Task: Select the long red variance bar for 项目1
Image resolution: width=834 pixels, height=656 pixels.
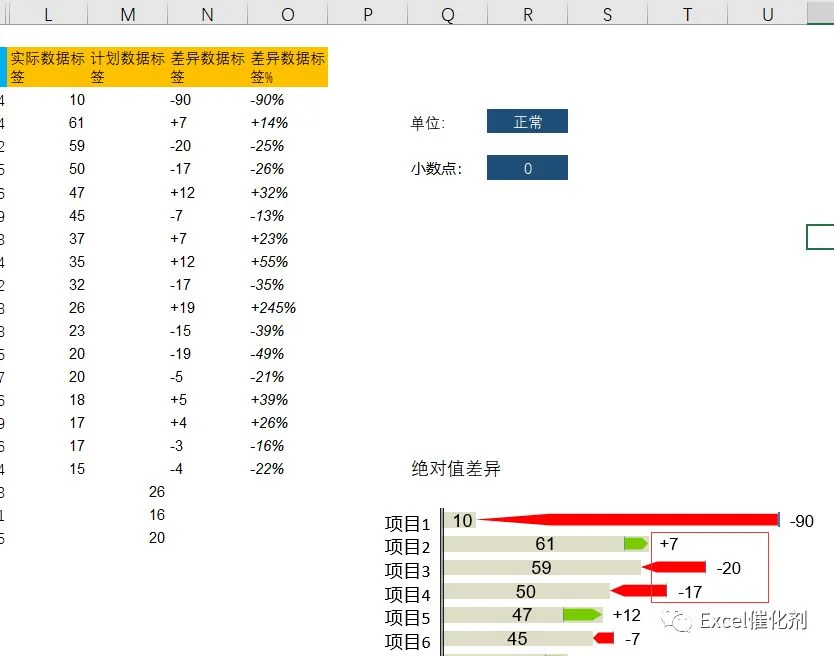Action: 628,520
